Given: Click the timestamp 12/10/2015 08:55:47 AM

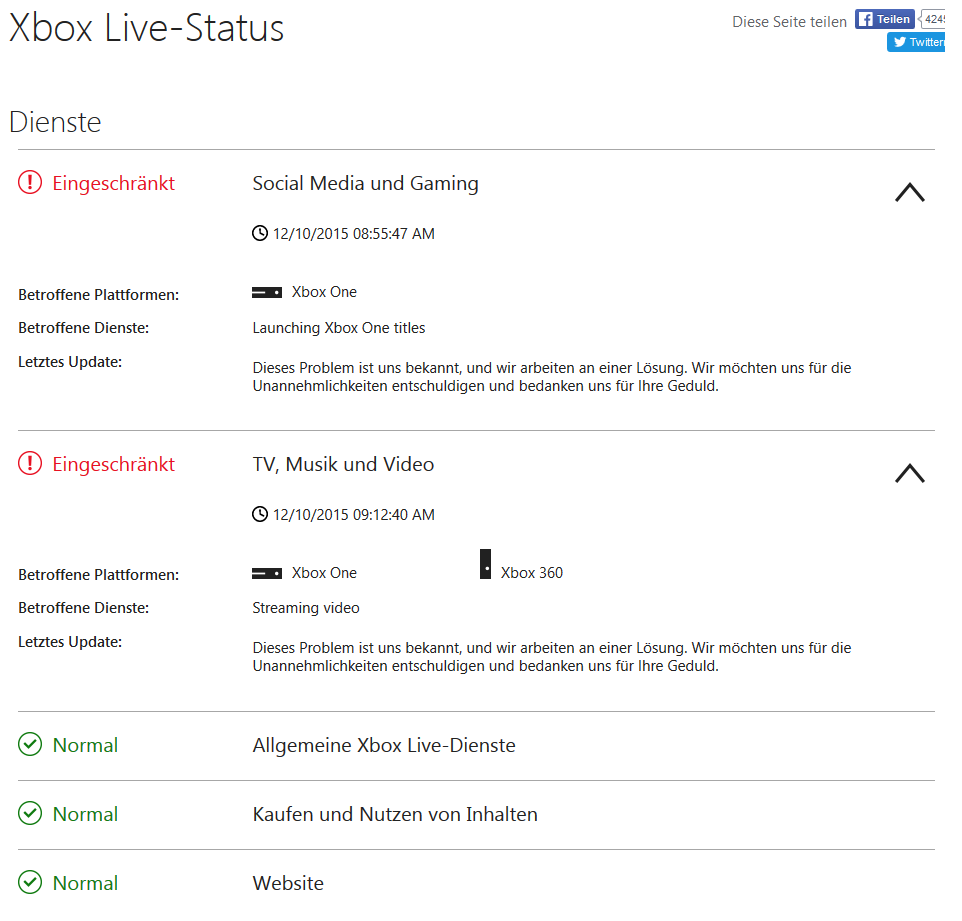Looking at the screenshot, I should (x=354, y=234).
